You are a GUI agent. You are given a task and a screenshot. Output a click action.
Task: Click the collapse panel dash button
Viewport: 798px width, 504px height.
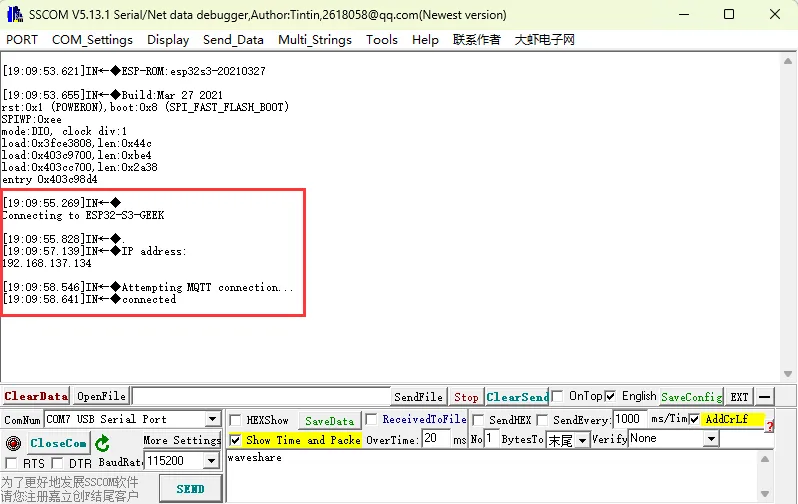pyautogui.click(x=765, y=397)
